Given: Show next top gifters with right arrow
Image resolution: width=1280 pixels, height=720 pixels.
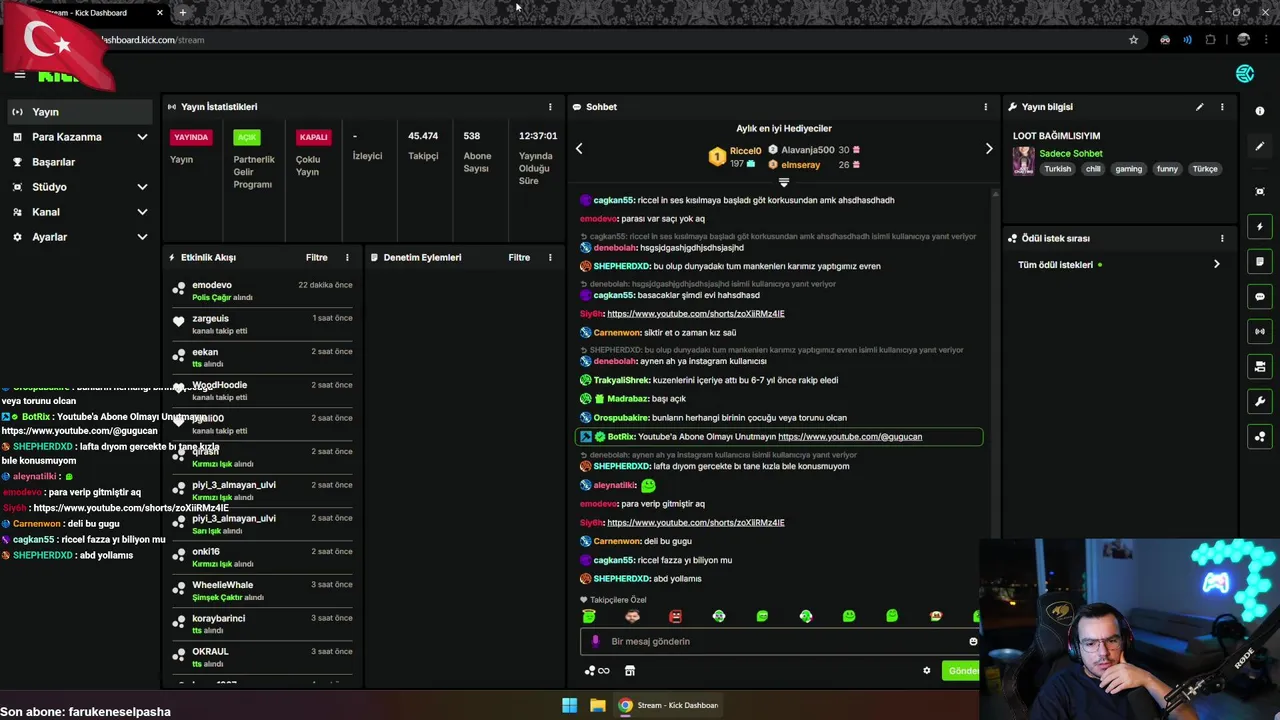Looking at the screenshot, I should tap(989, 148).
